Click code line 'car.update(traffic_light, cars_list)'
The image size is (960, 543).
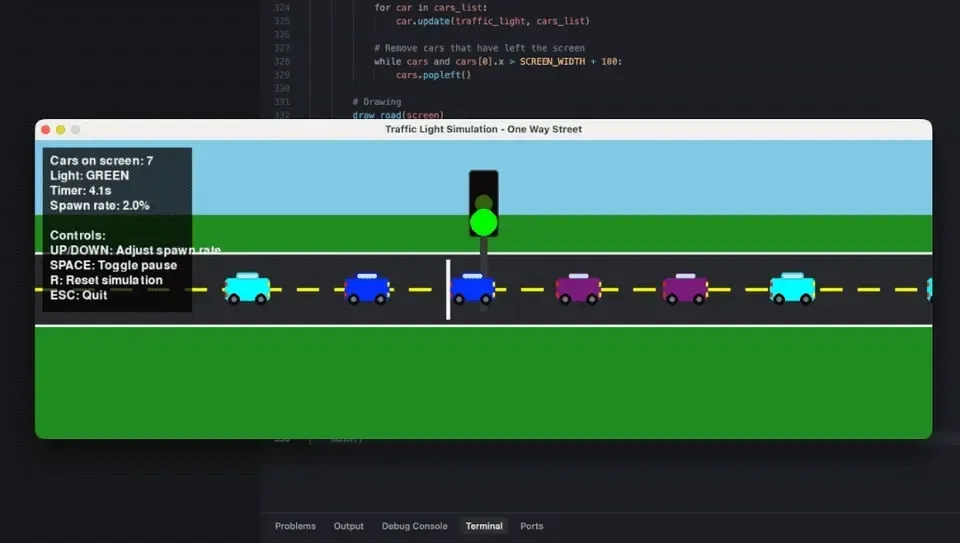(x=493, y=21)
